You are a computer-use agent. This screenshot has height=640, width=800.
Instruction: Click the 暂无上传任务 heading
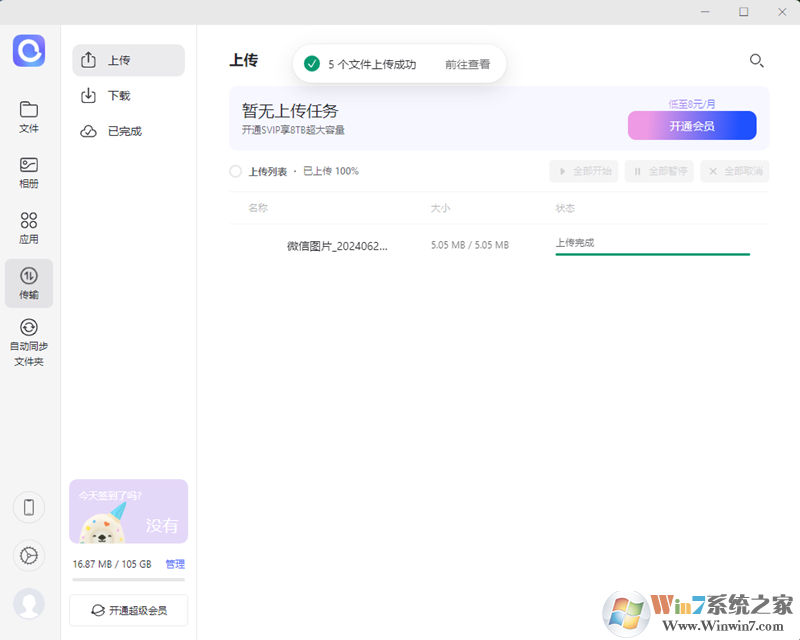click(x=290, y=111)
